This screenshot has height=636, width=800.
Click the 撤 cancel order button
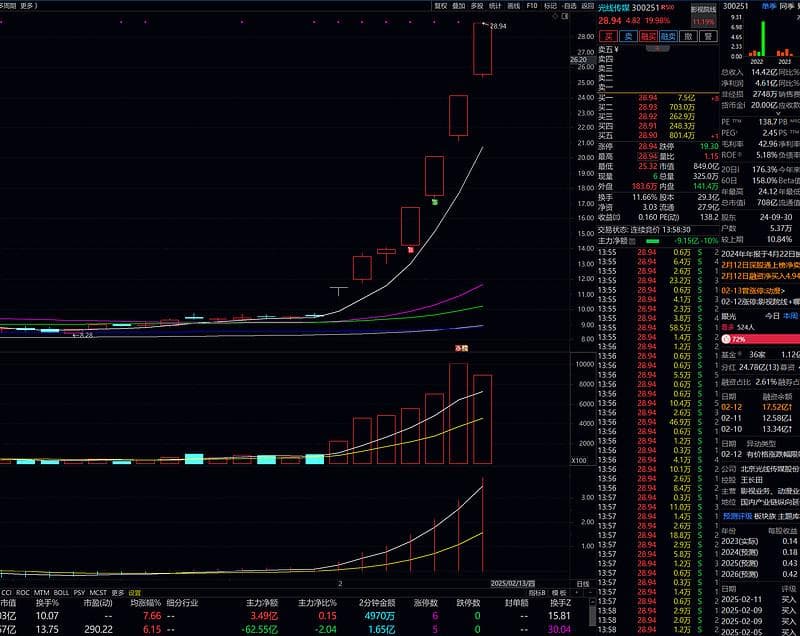coord(688,36)
